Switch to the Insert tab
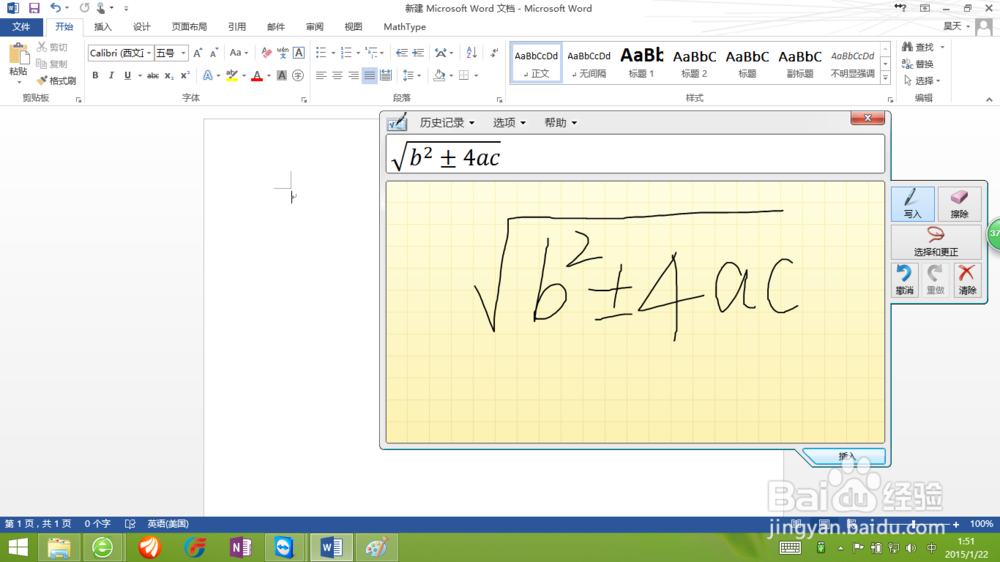The height and width of the screenshot is (562, 1000). tap(103, 27)
